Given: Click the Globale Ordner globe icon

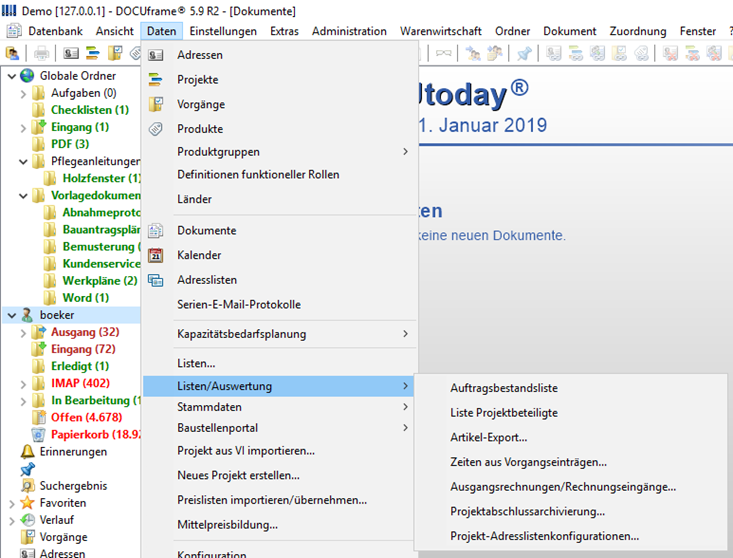Looking at the screenshot, I should tap(27, 76).
